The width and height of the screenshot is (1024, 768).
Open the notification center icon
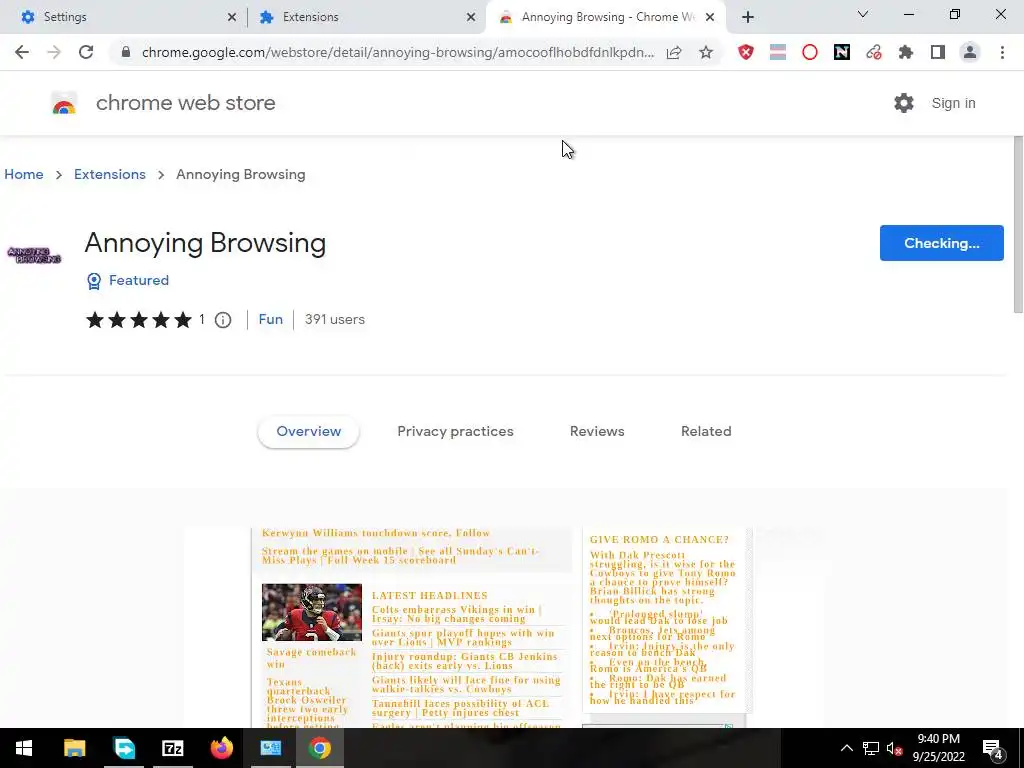pos(993,748)
